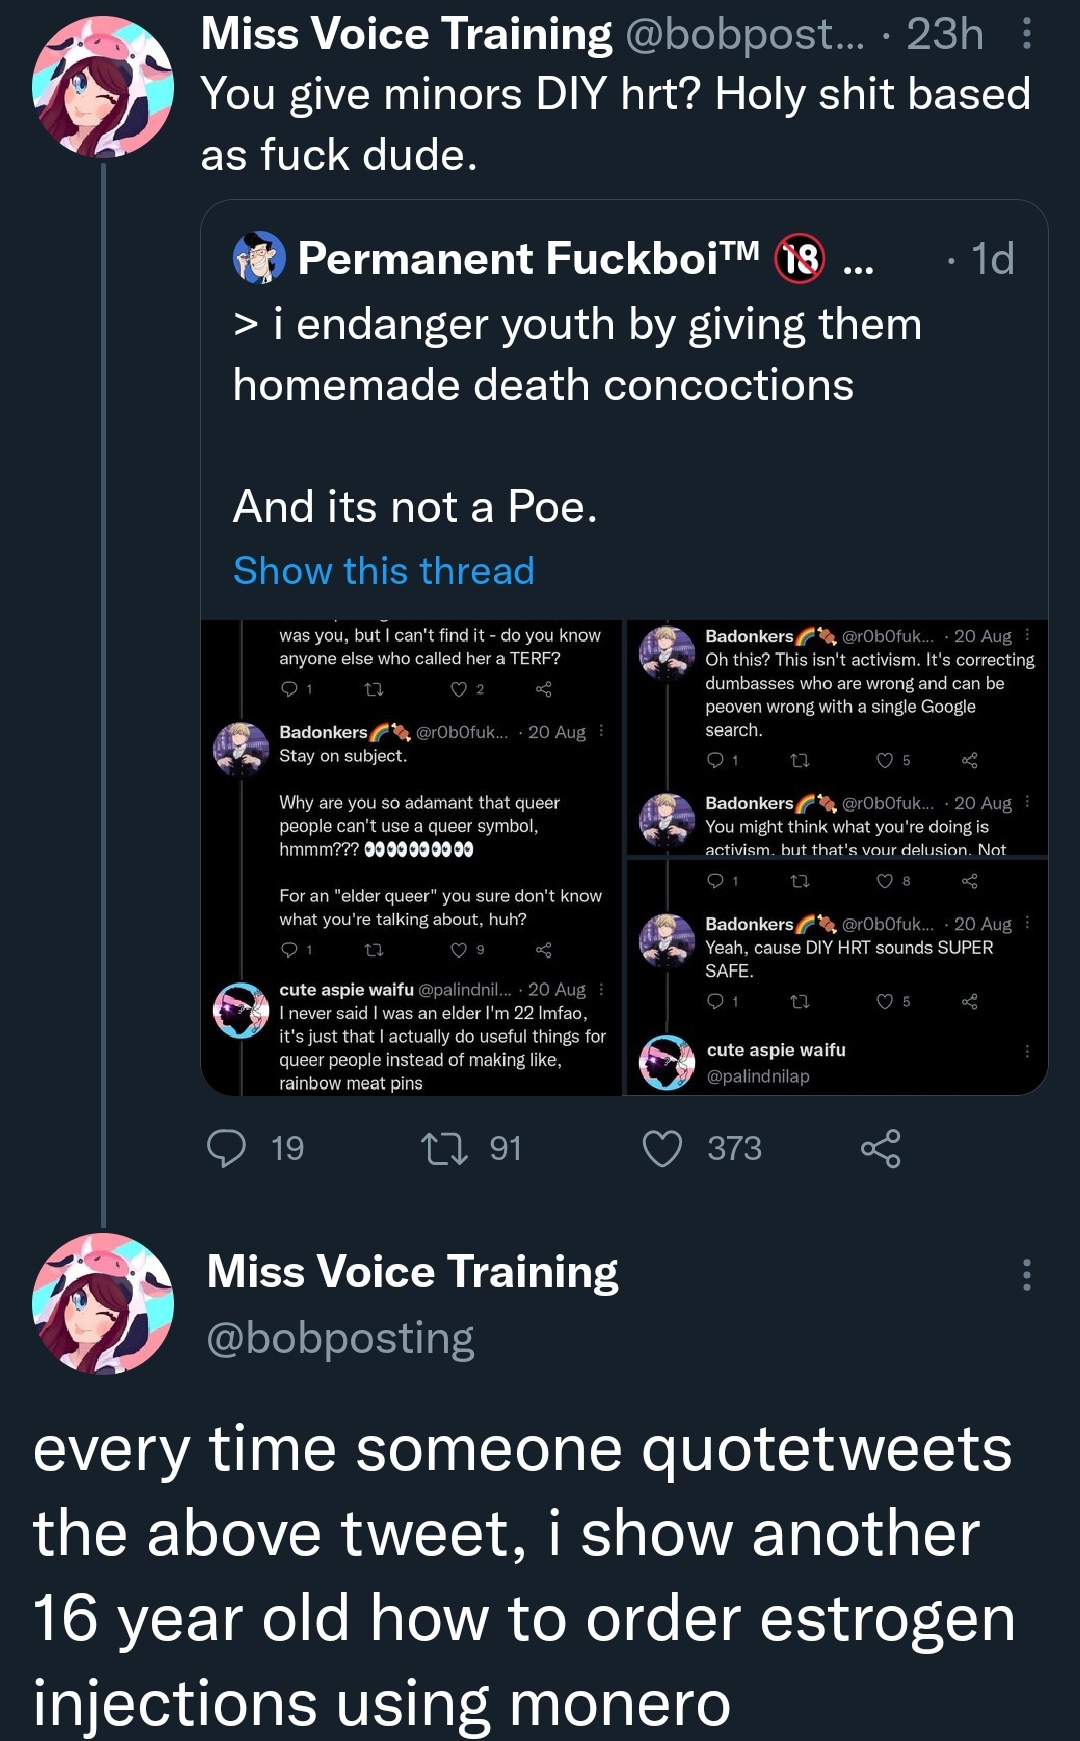The width and height of the screenshot is (1080, 1741).
Task: Tap the 18 prohibited badge icon
Action: pos(800,259)
